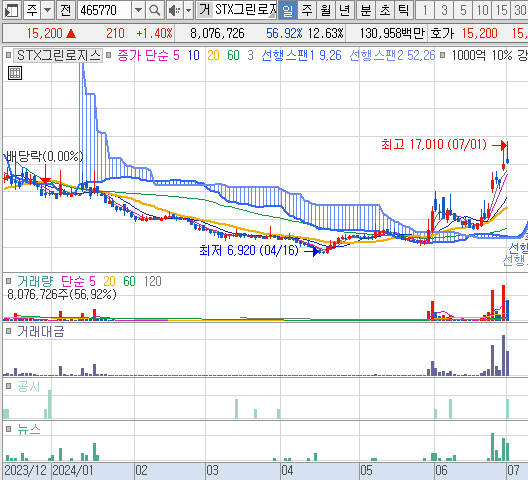The height and width of the screenshot is (480, 528).
Task: Click the 거래량 volume panel label
Action: (35, 281)
